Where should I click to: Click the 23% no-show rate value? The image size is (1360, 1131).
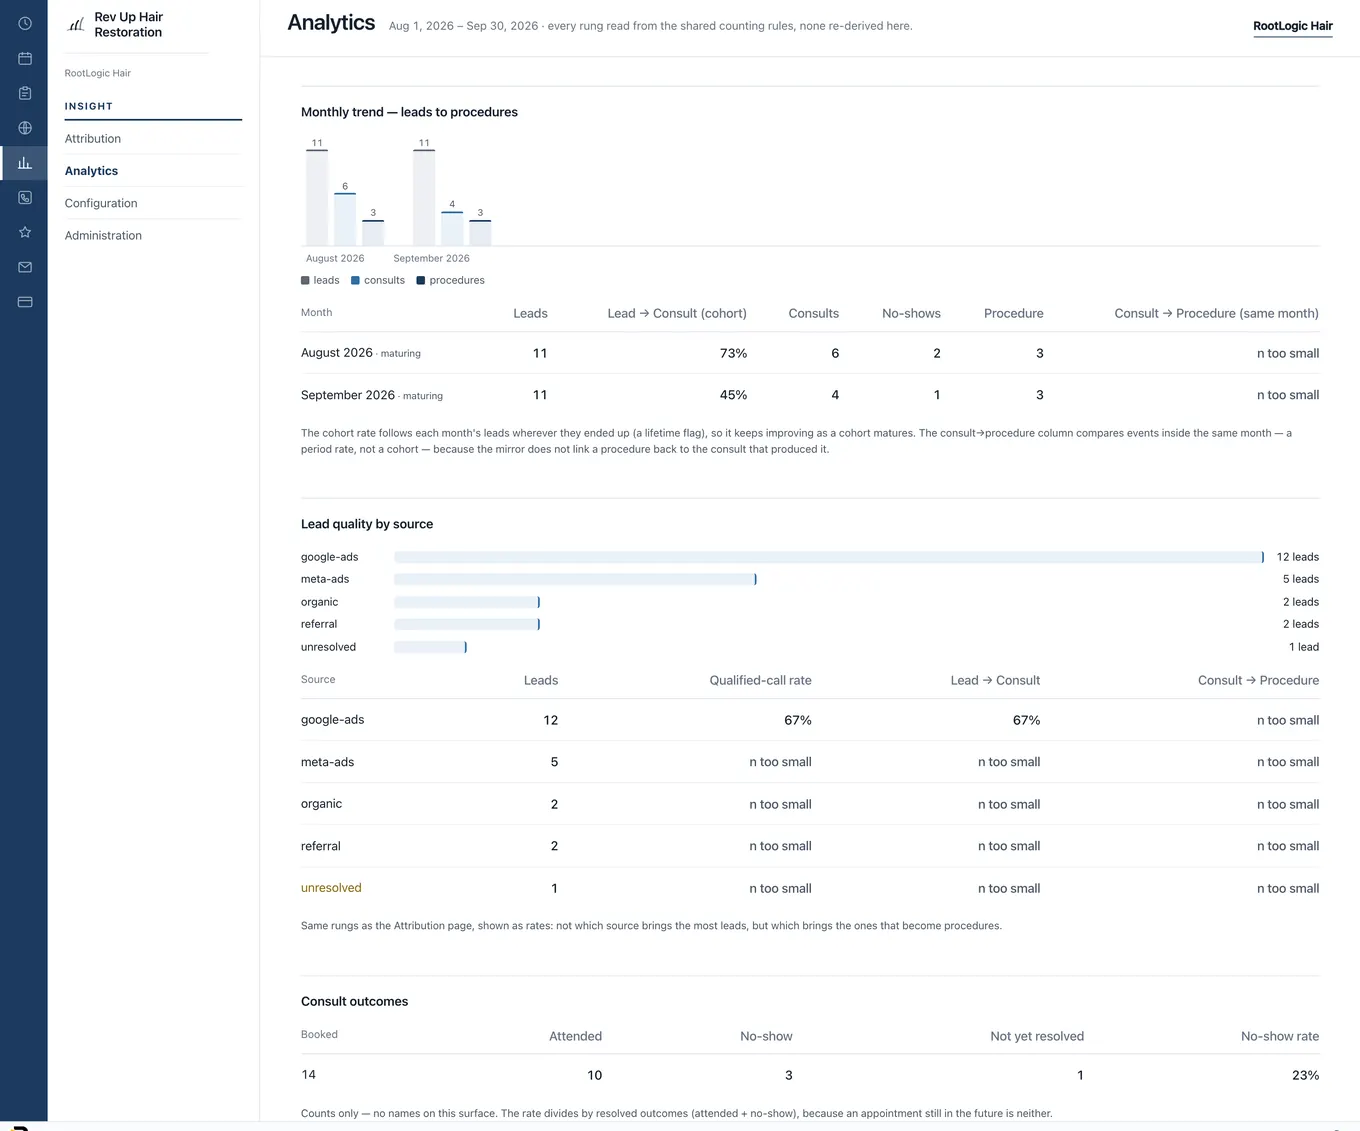[x=1305, y=1075]
